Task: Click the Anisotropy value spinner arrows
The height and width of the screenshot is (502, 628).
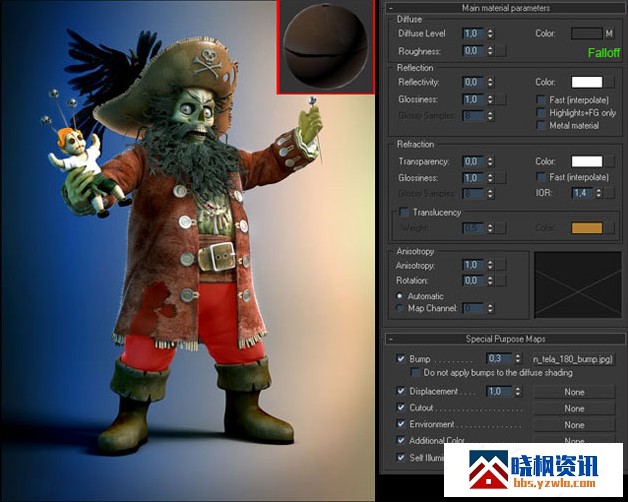Action: click(490, 265)
